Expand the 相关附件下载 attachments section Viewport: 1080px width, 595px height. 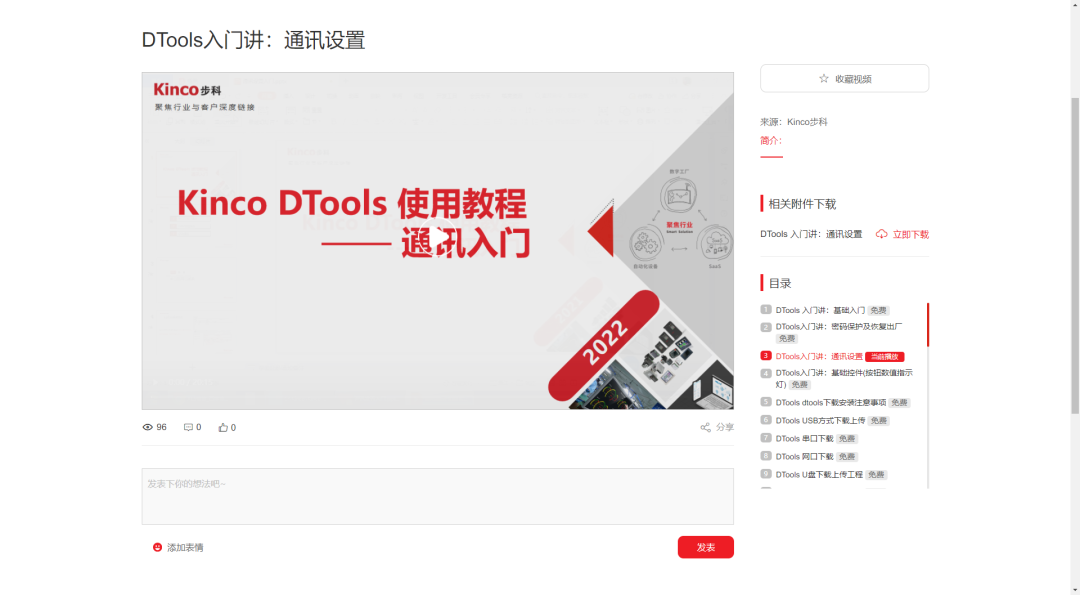pos(800,203)
